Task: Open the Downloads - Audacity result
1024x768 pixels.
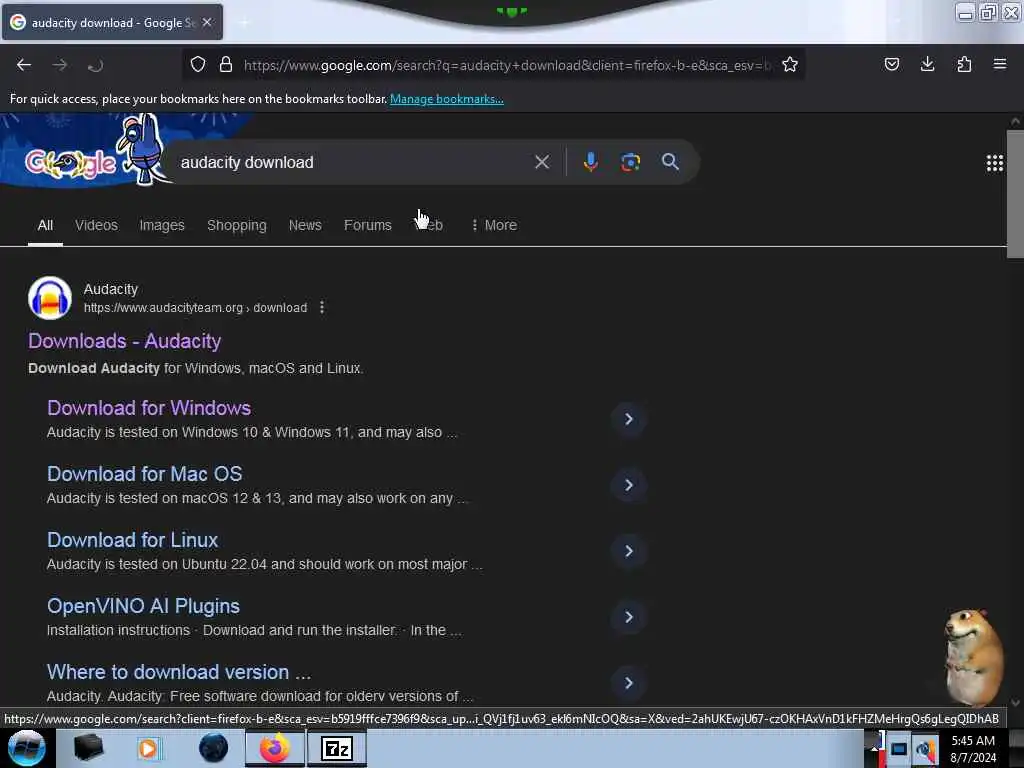Action: pyautogui.click(x=125, y=341)
